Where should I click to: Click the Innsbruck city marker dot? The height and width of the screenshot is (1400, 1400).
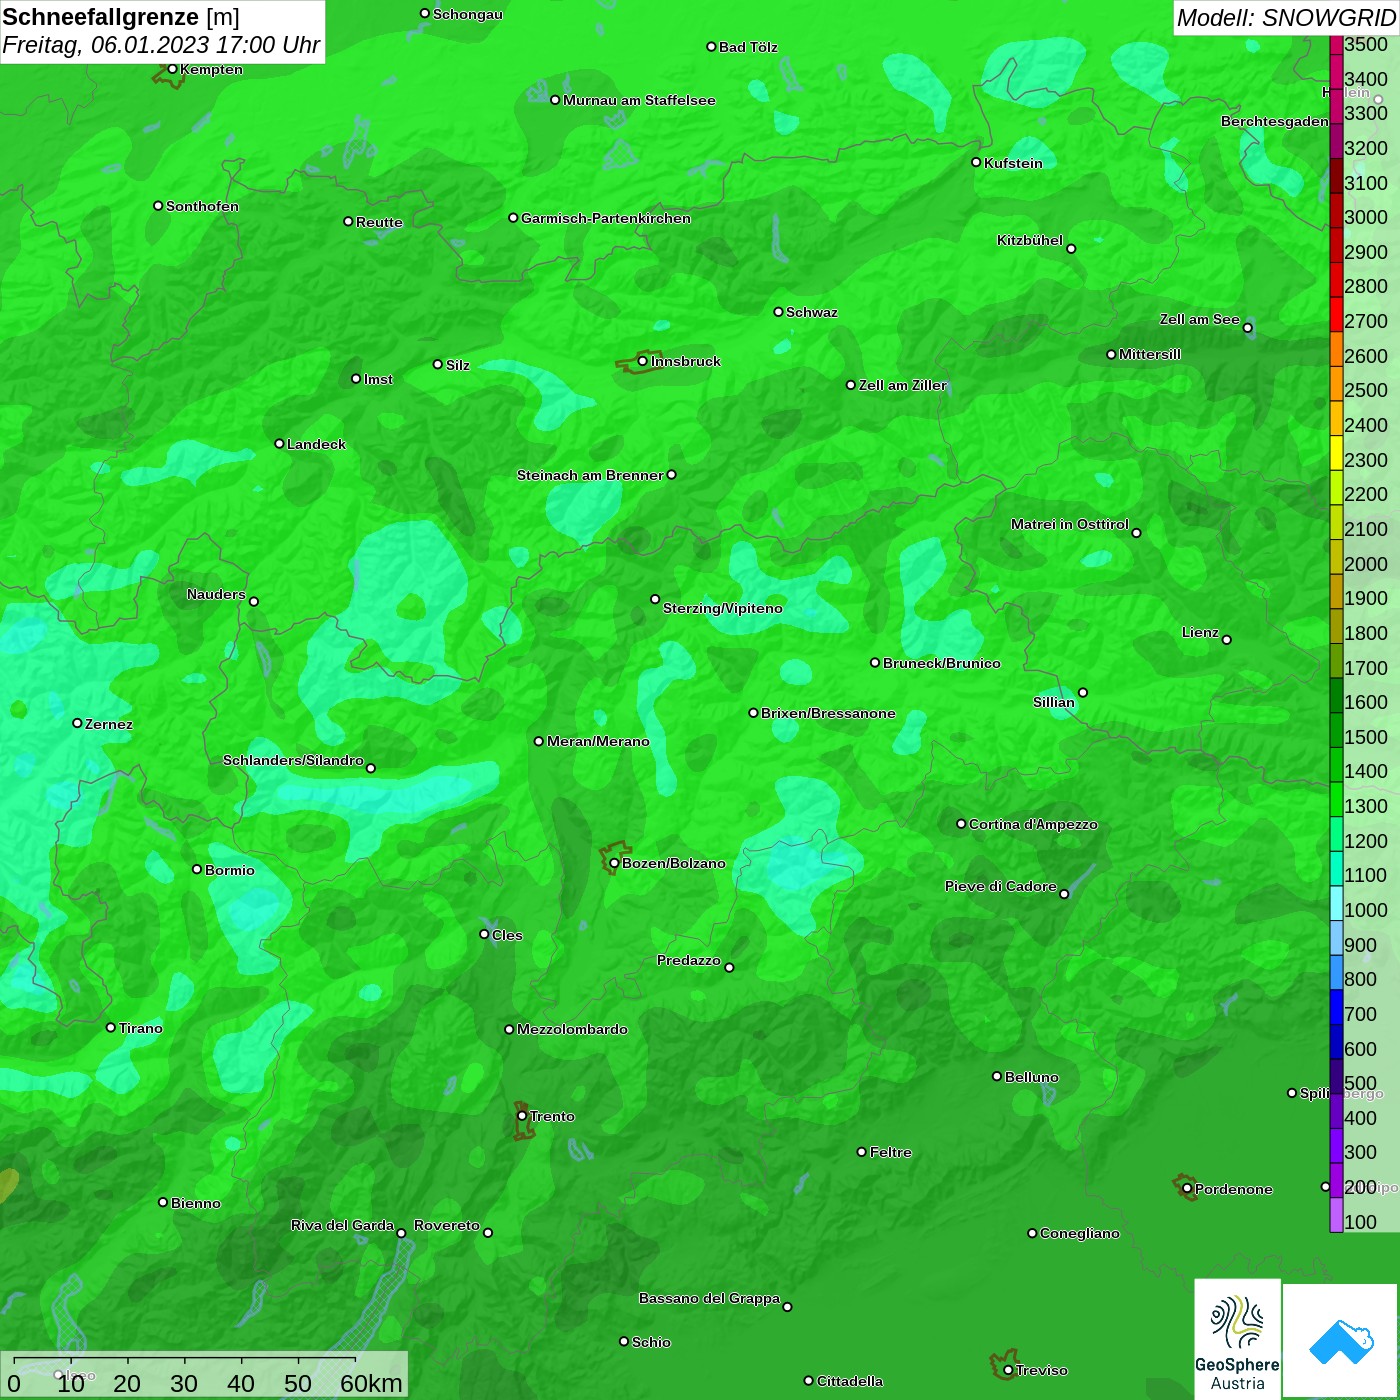tap(642, 361)
